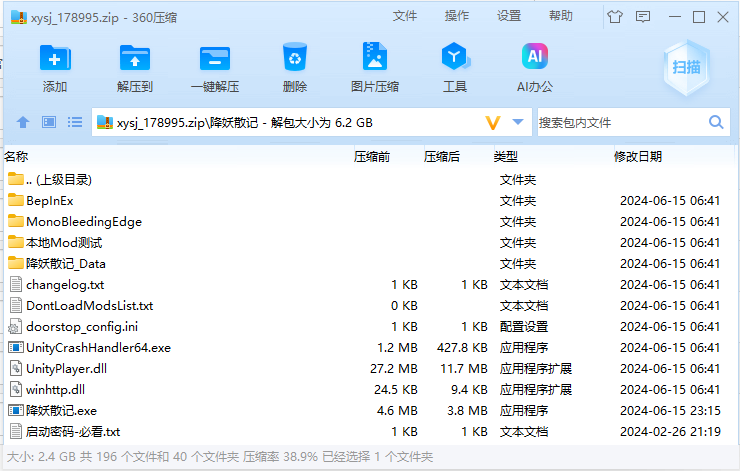
Task: Sort by 压缩后 column header
Action: [x=441, y=156]
